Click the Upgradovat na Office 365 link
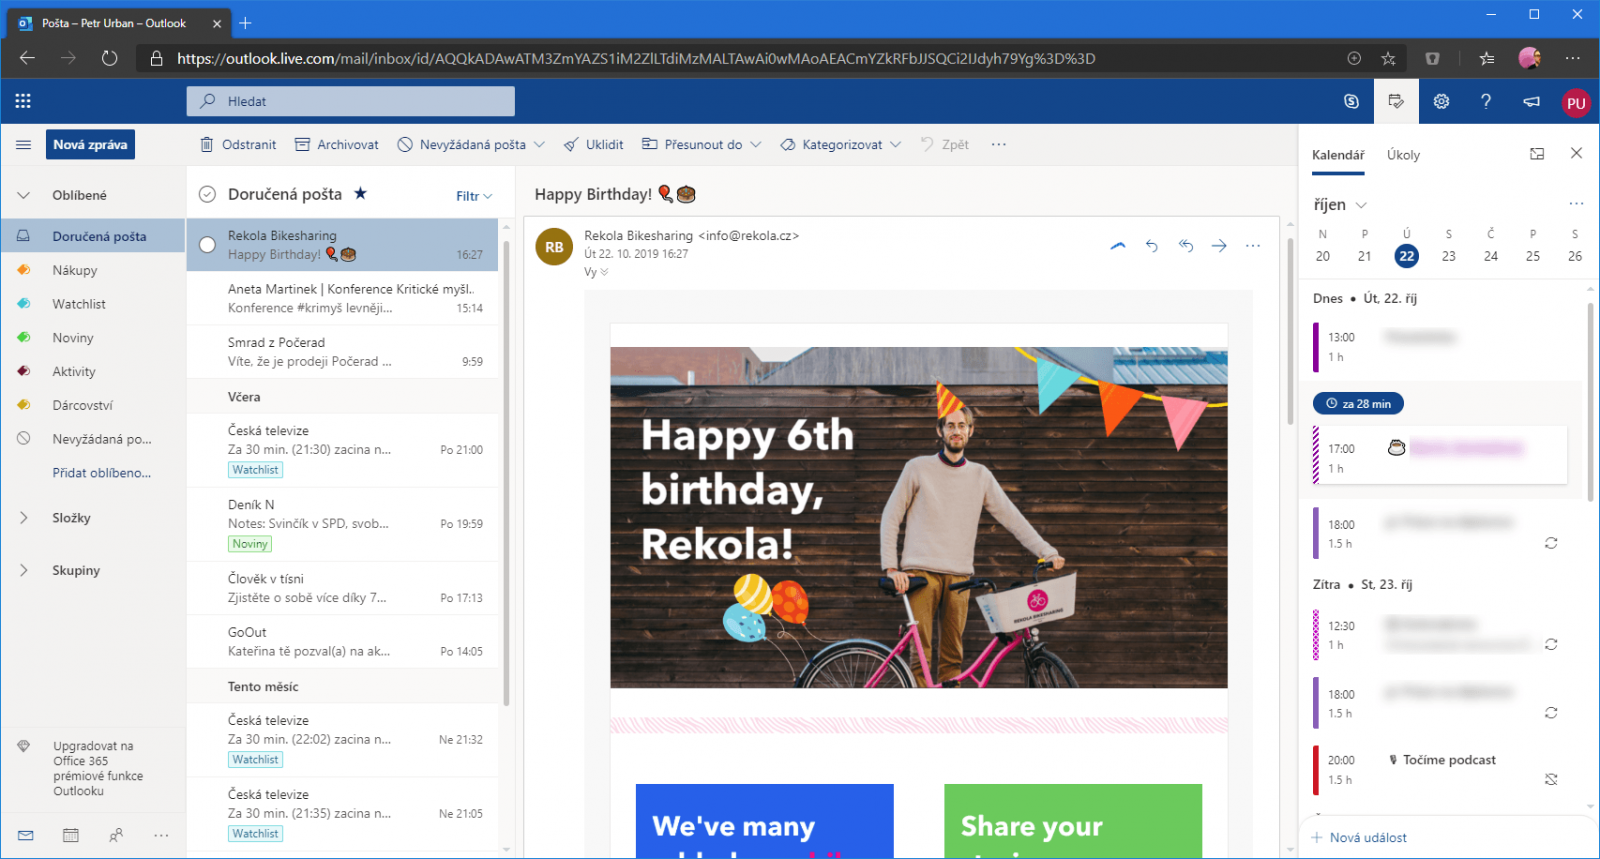This screenshot has width=1600, height=859. tap(98, 768)
